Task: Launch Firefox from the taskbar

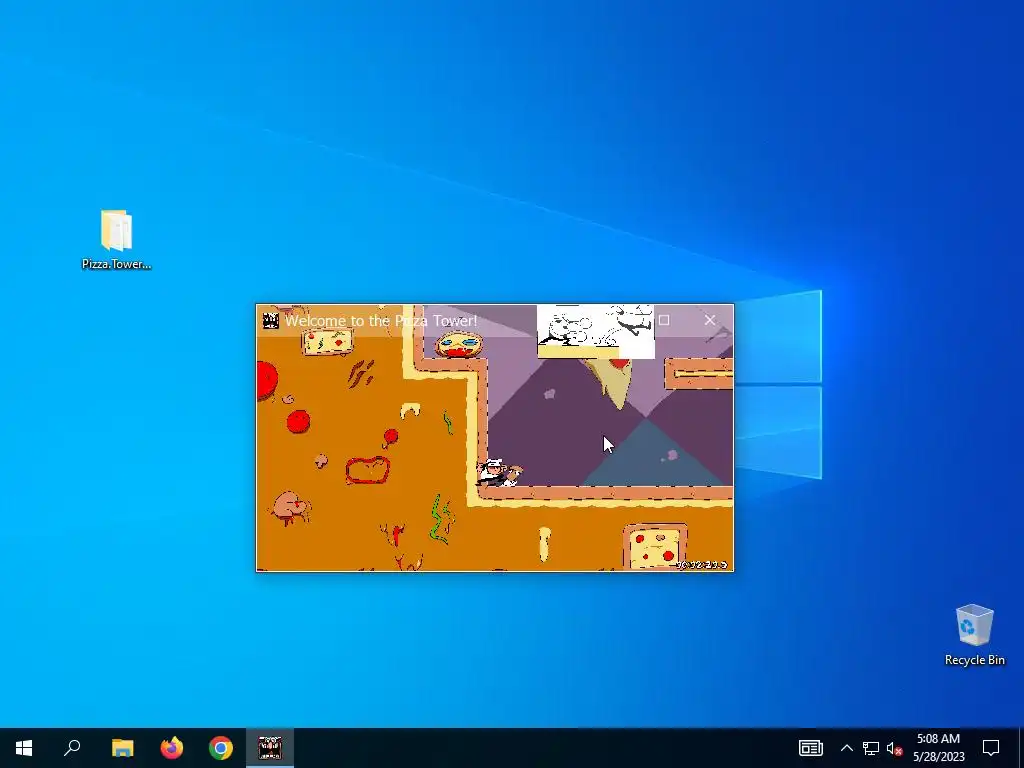Action: coord(172,748)
